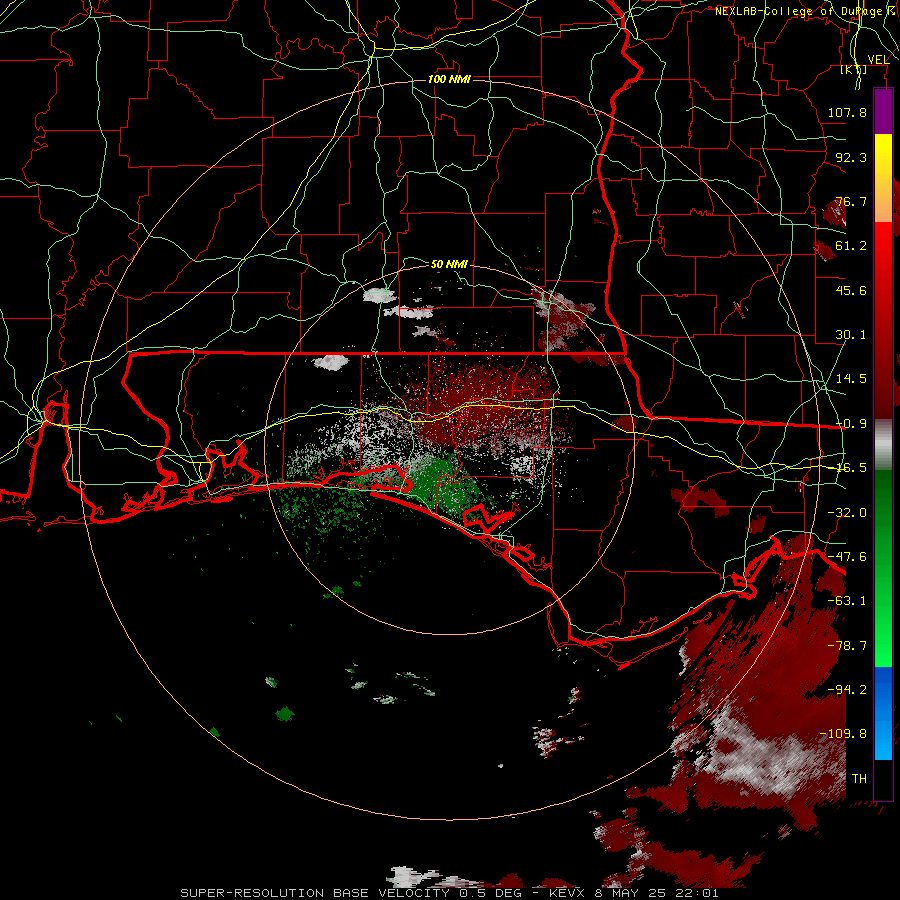Viewport: 900px width, 900px height.
Task: Click the 107.8 legend value
Action: 847,112
